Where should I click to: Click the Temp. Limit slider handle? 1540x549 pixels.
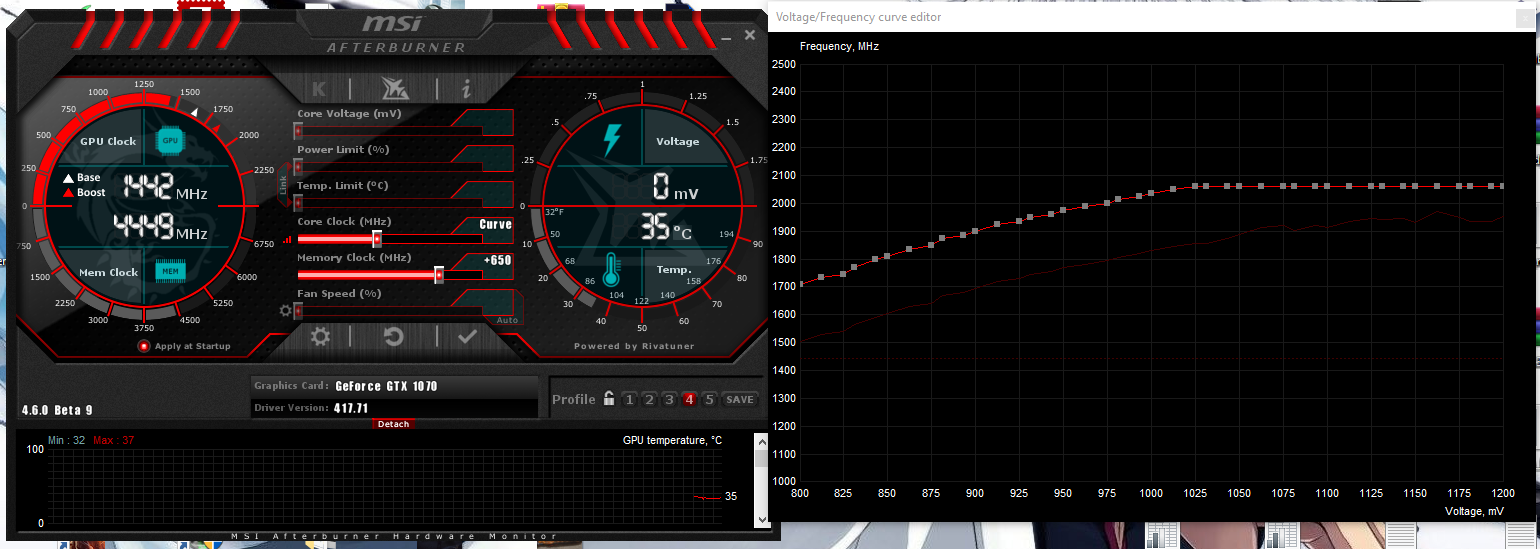tap(298, 203)
